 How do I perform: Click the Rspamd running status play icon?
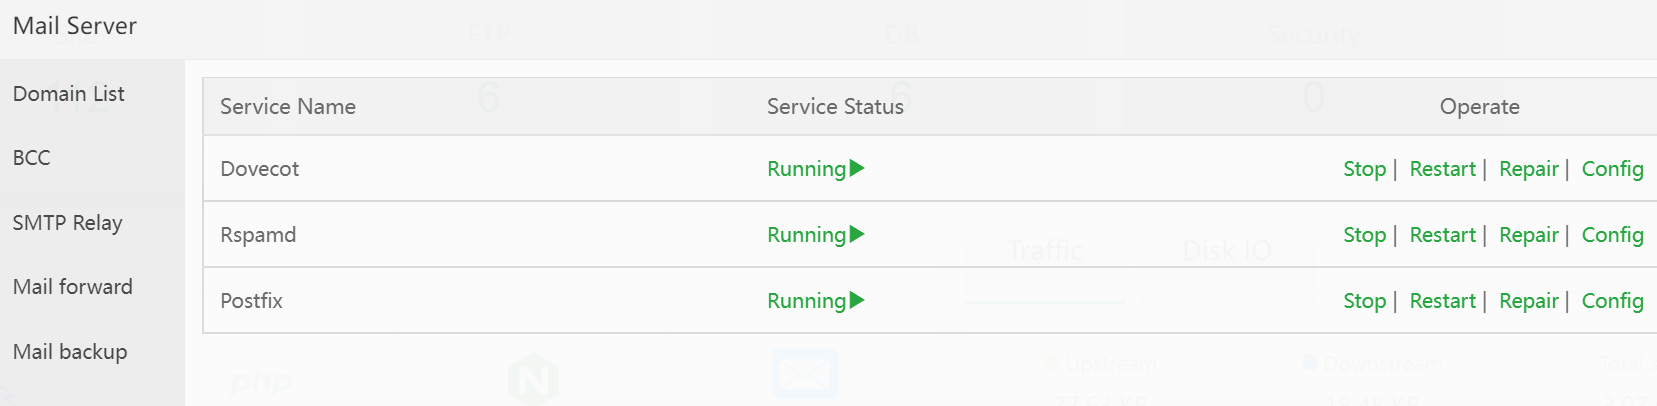(x=856, y=234)
